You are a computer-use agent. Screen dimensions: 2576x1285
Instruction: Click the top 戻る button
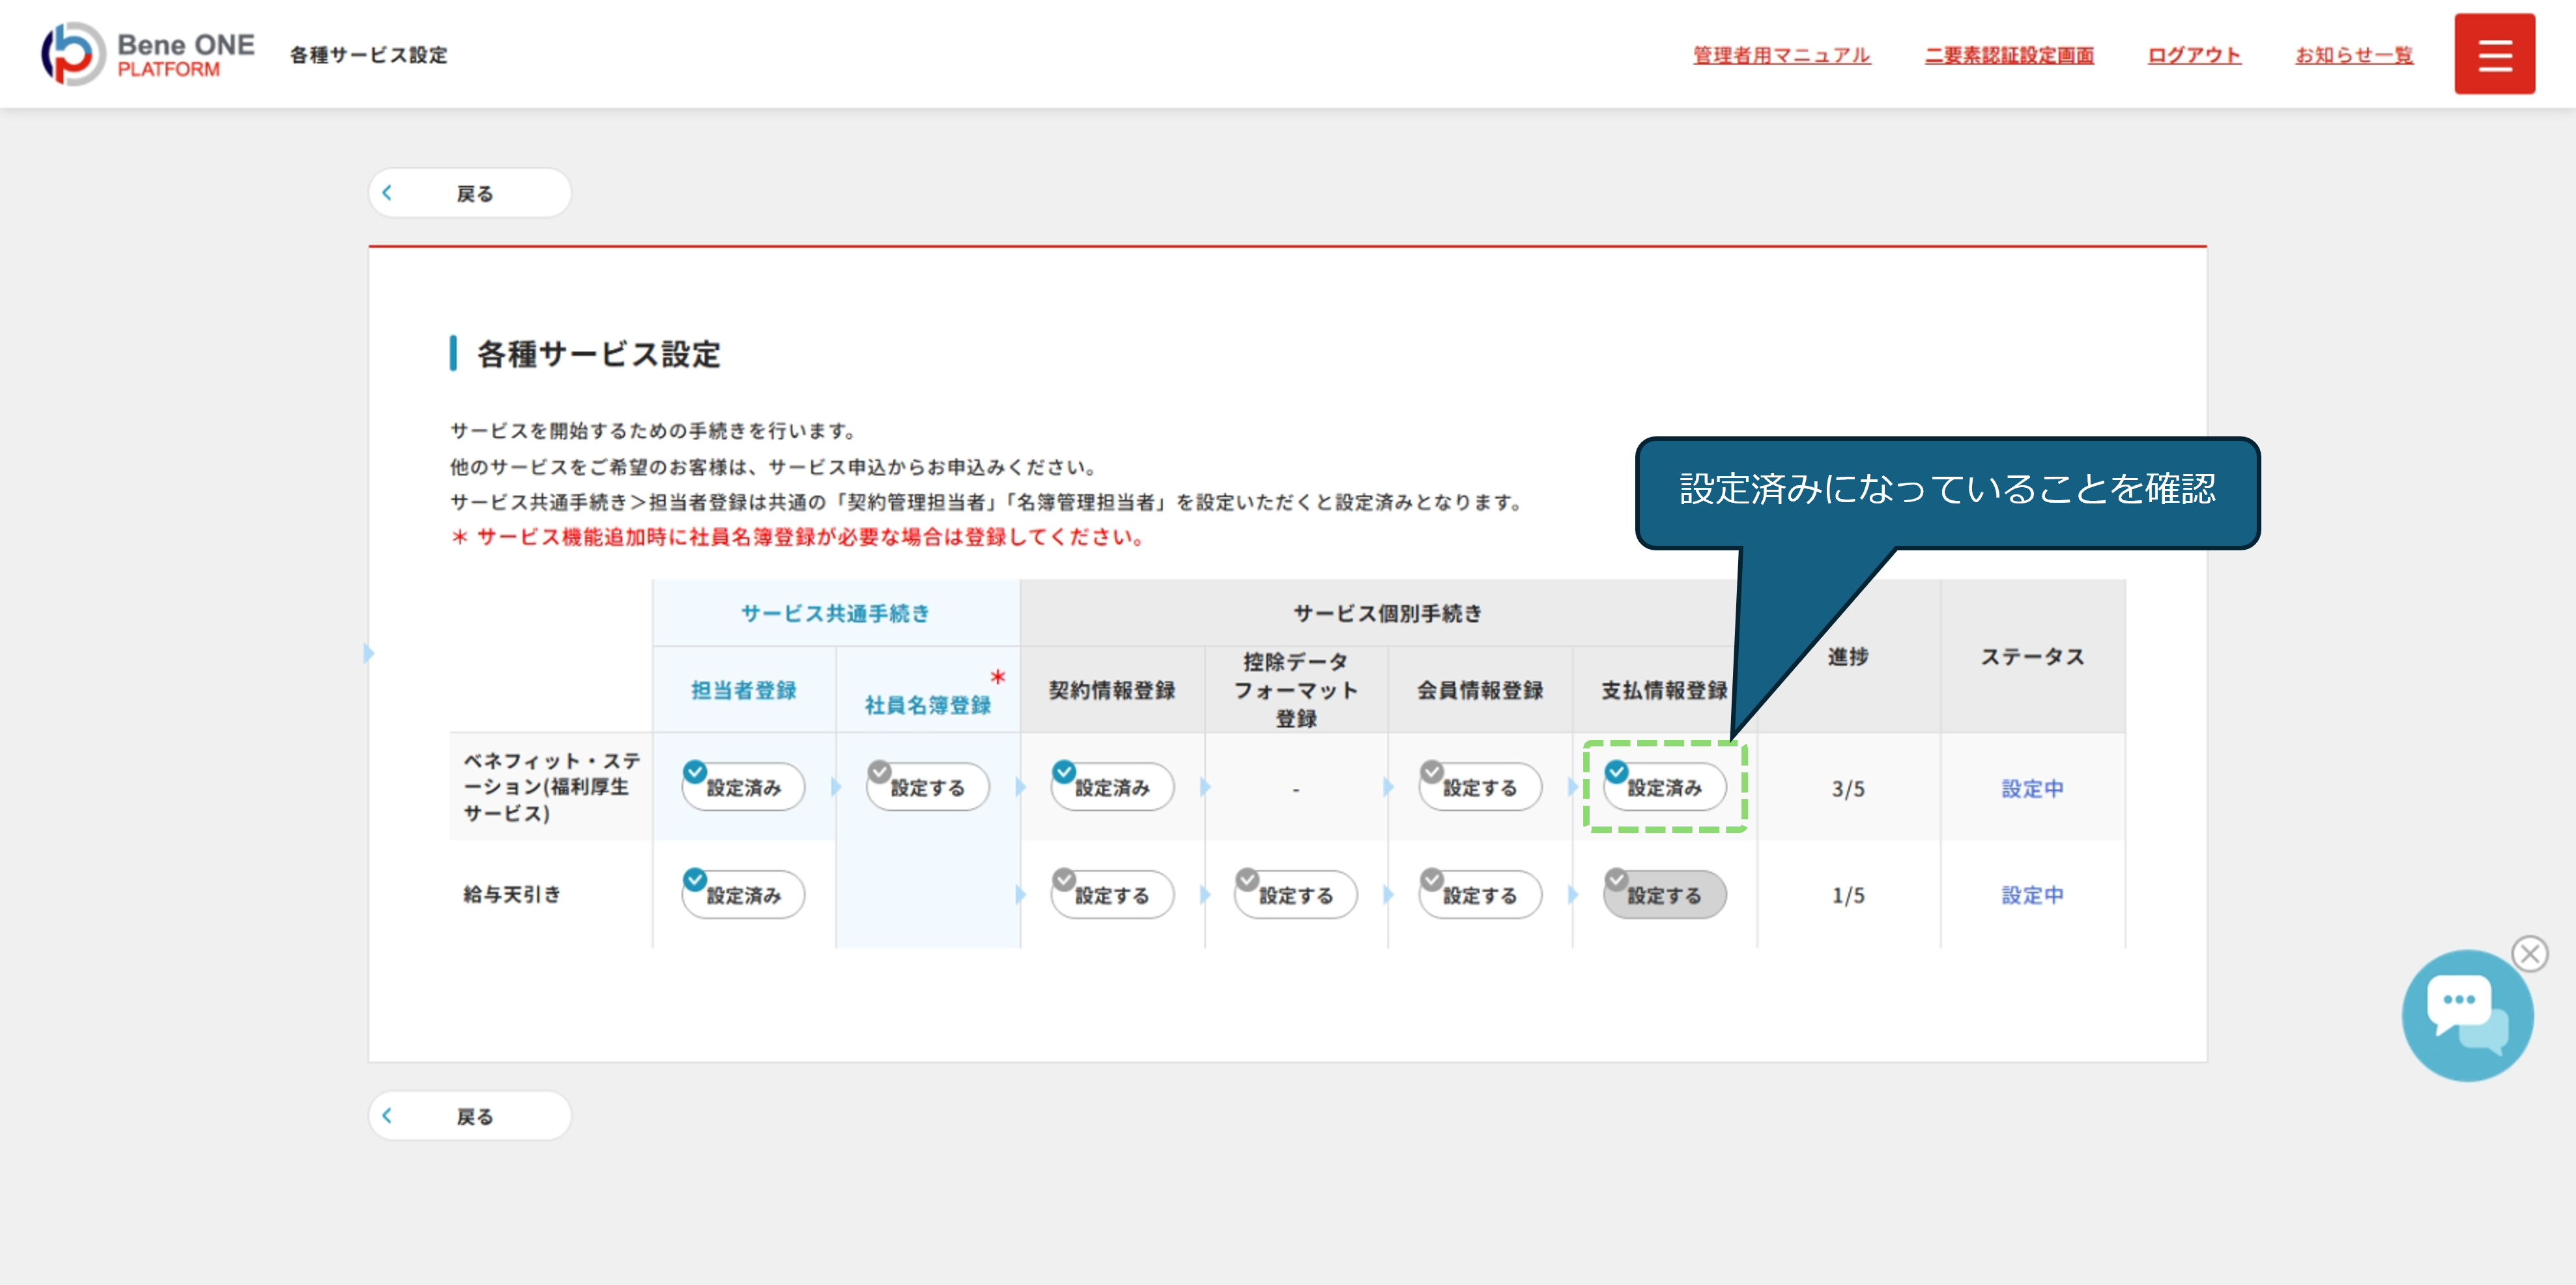click(x=470, y=193)
